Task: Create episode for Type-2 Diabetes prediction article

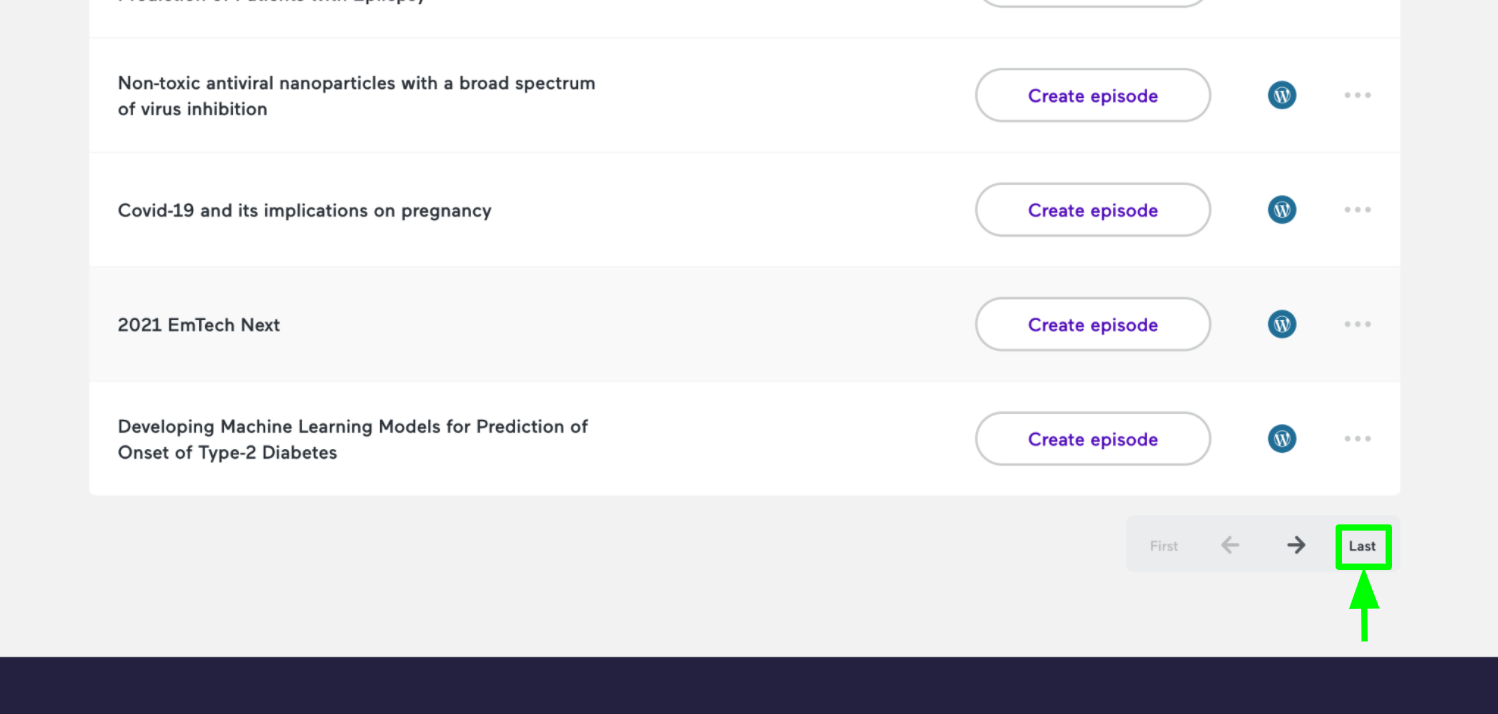Action: click(x=1092, y=439)
